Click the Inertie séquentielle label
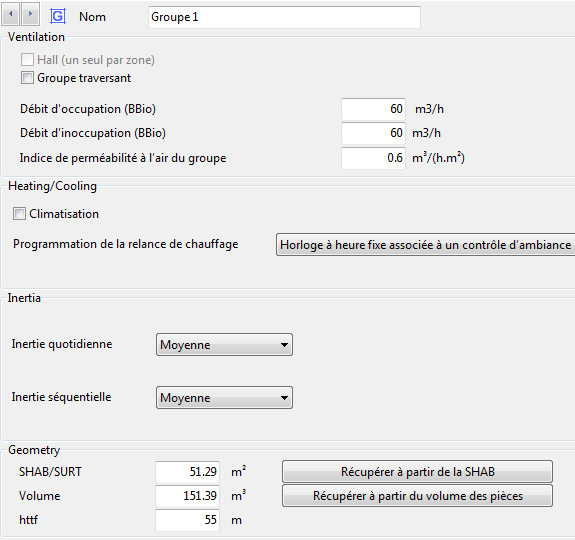Screen dimensions: 575x540 coord(61,397)
